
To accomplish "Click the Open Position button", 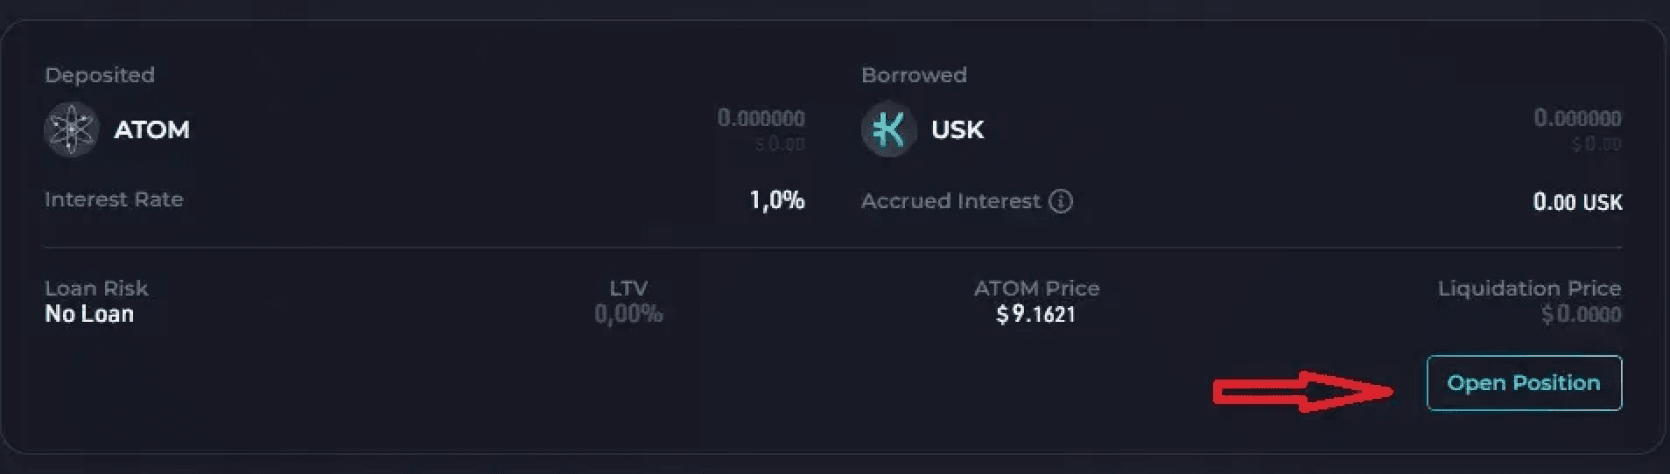I will (1524, 383).
